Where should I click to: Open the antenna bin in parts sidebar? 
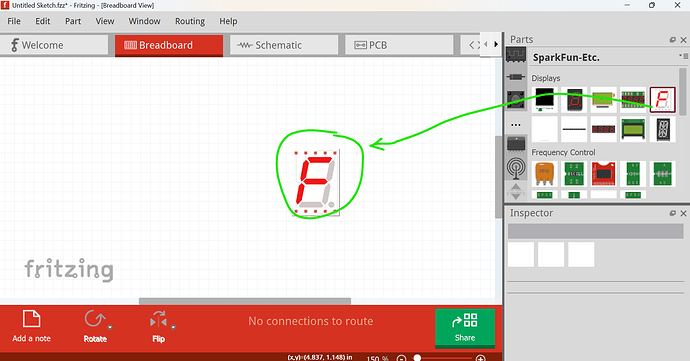point(515,168)
